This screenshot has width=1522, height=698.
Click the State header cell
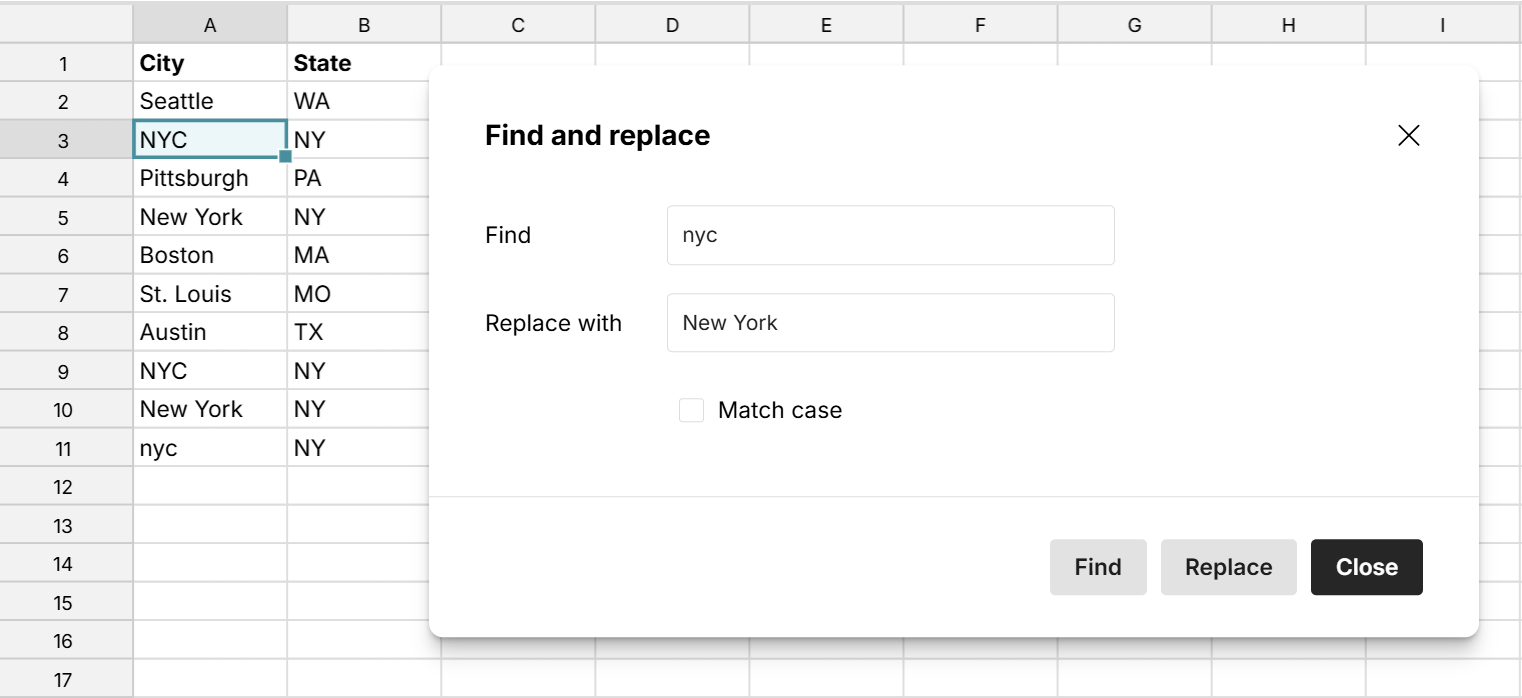(363, 62)
